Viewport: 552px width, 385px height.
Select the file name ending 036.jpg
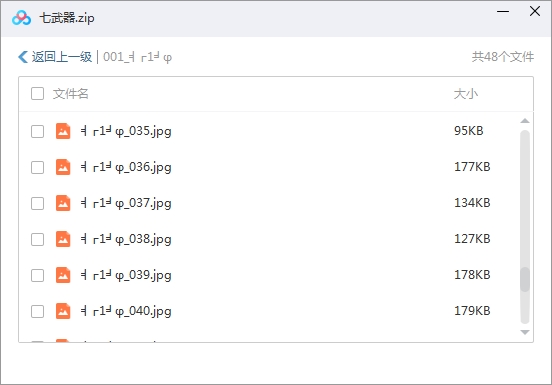[x=126, y=167]
